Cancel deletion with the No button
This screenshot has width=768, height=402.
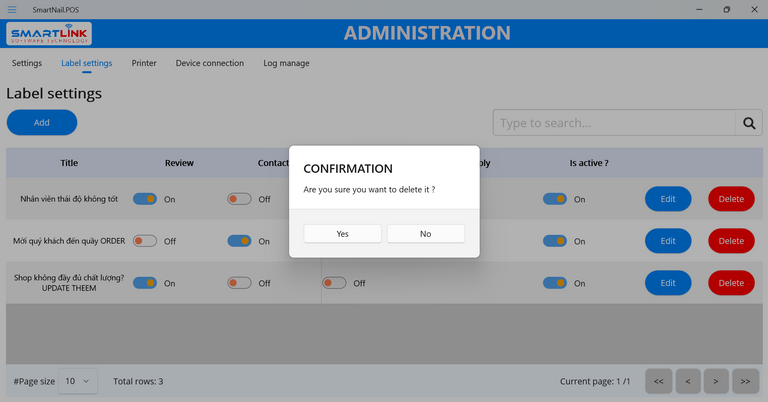pyautogui.click(x=426, y=233)
